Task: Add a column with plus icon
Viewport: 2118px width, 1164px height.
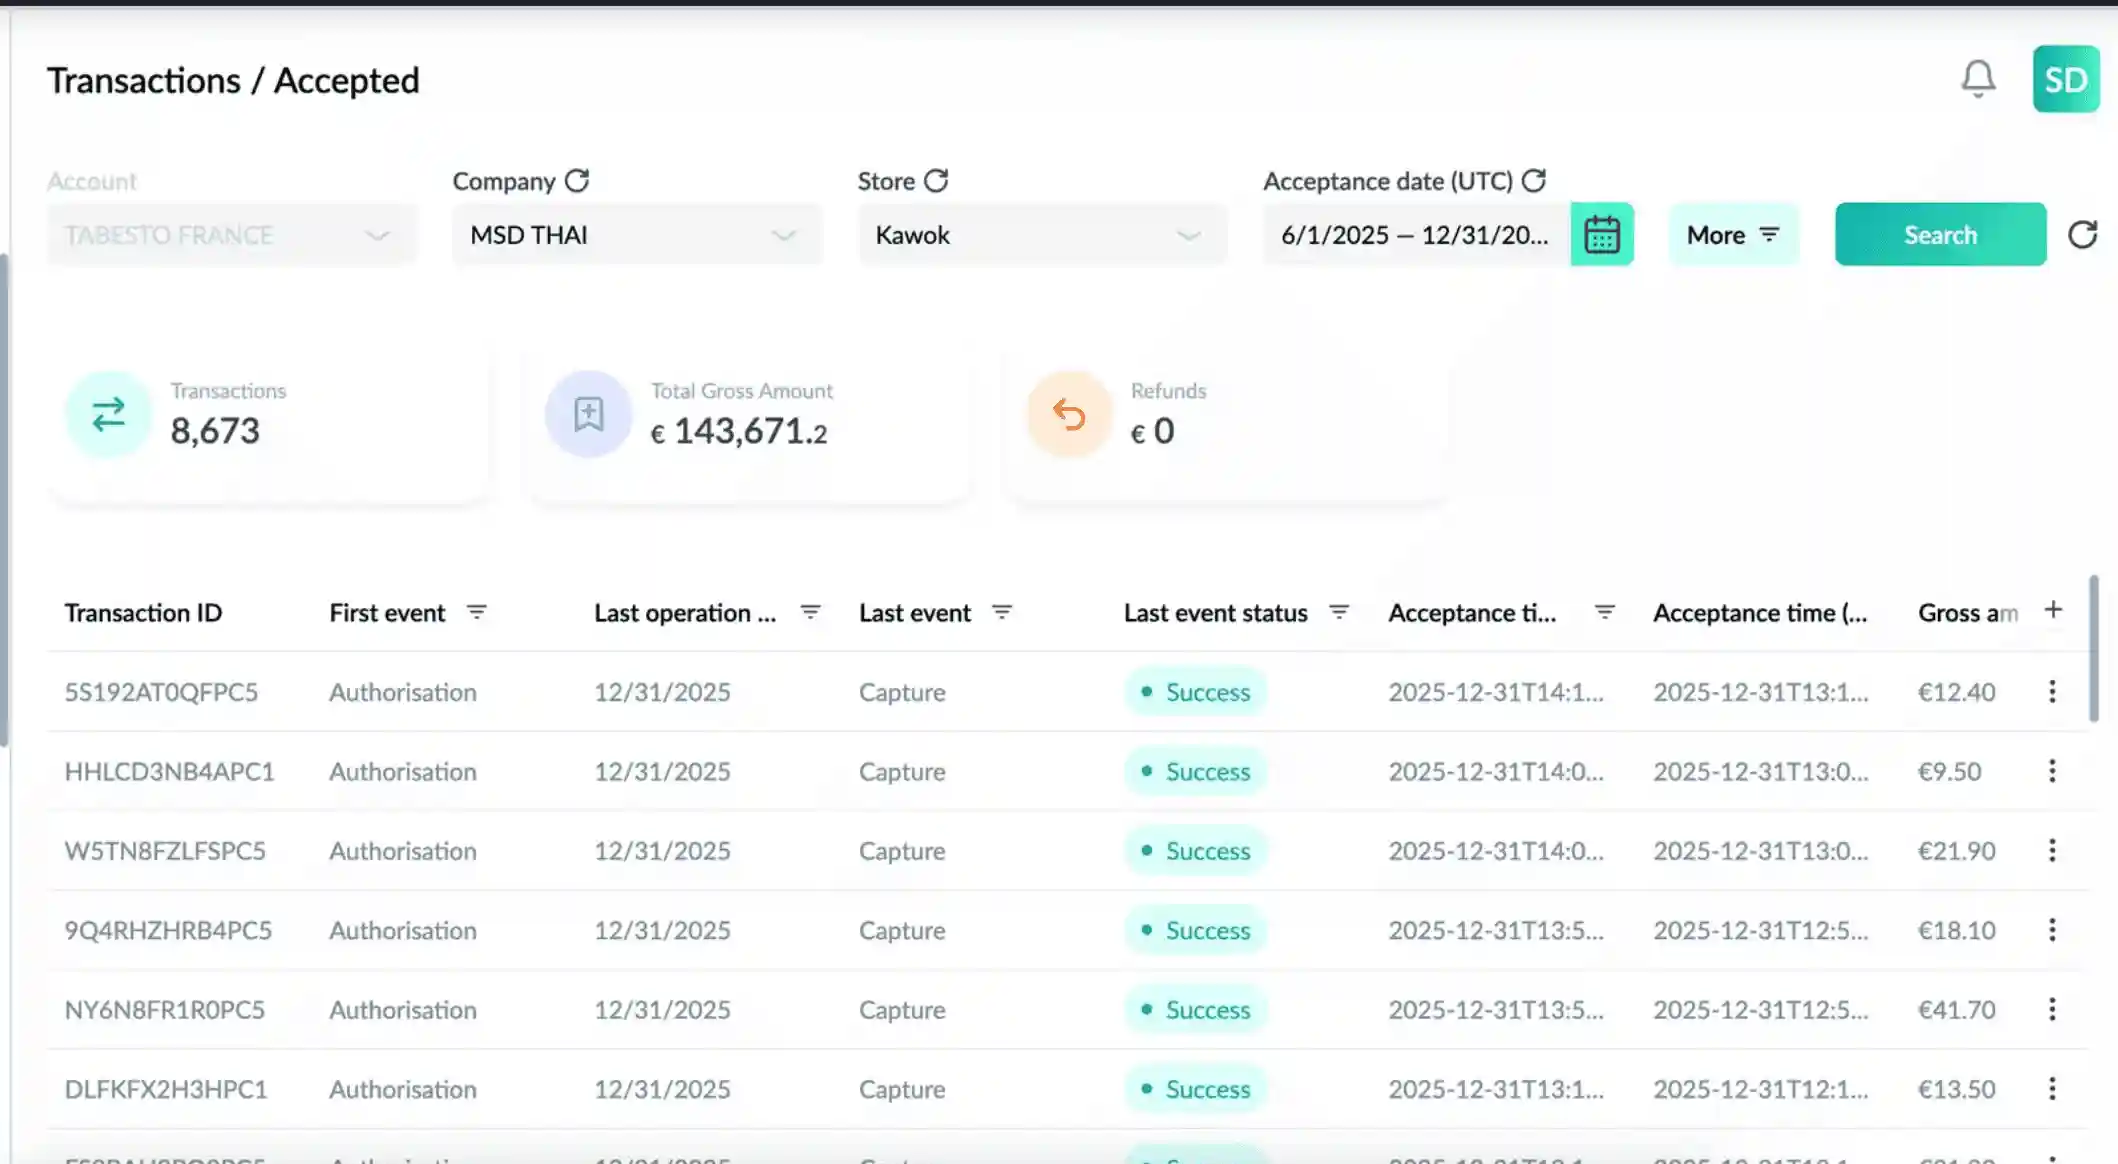Action: pyautogui.click(x=2053, y=610)
